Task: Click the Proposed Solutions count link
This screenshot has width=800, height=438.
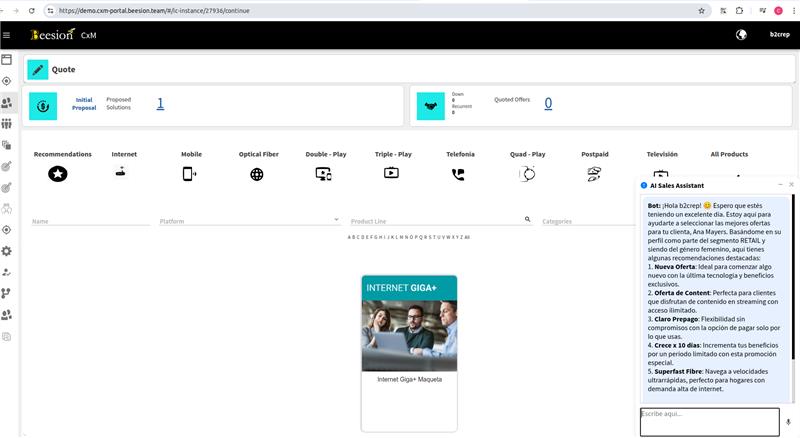Action: pos(160,104)
